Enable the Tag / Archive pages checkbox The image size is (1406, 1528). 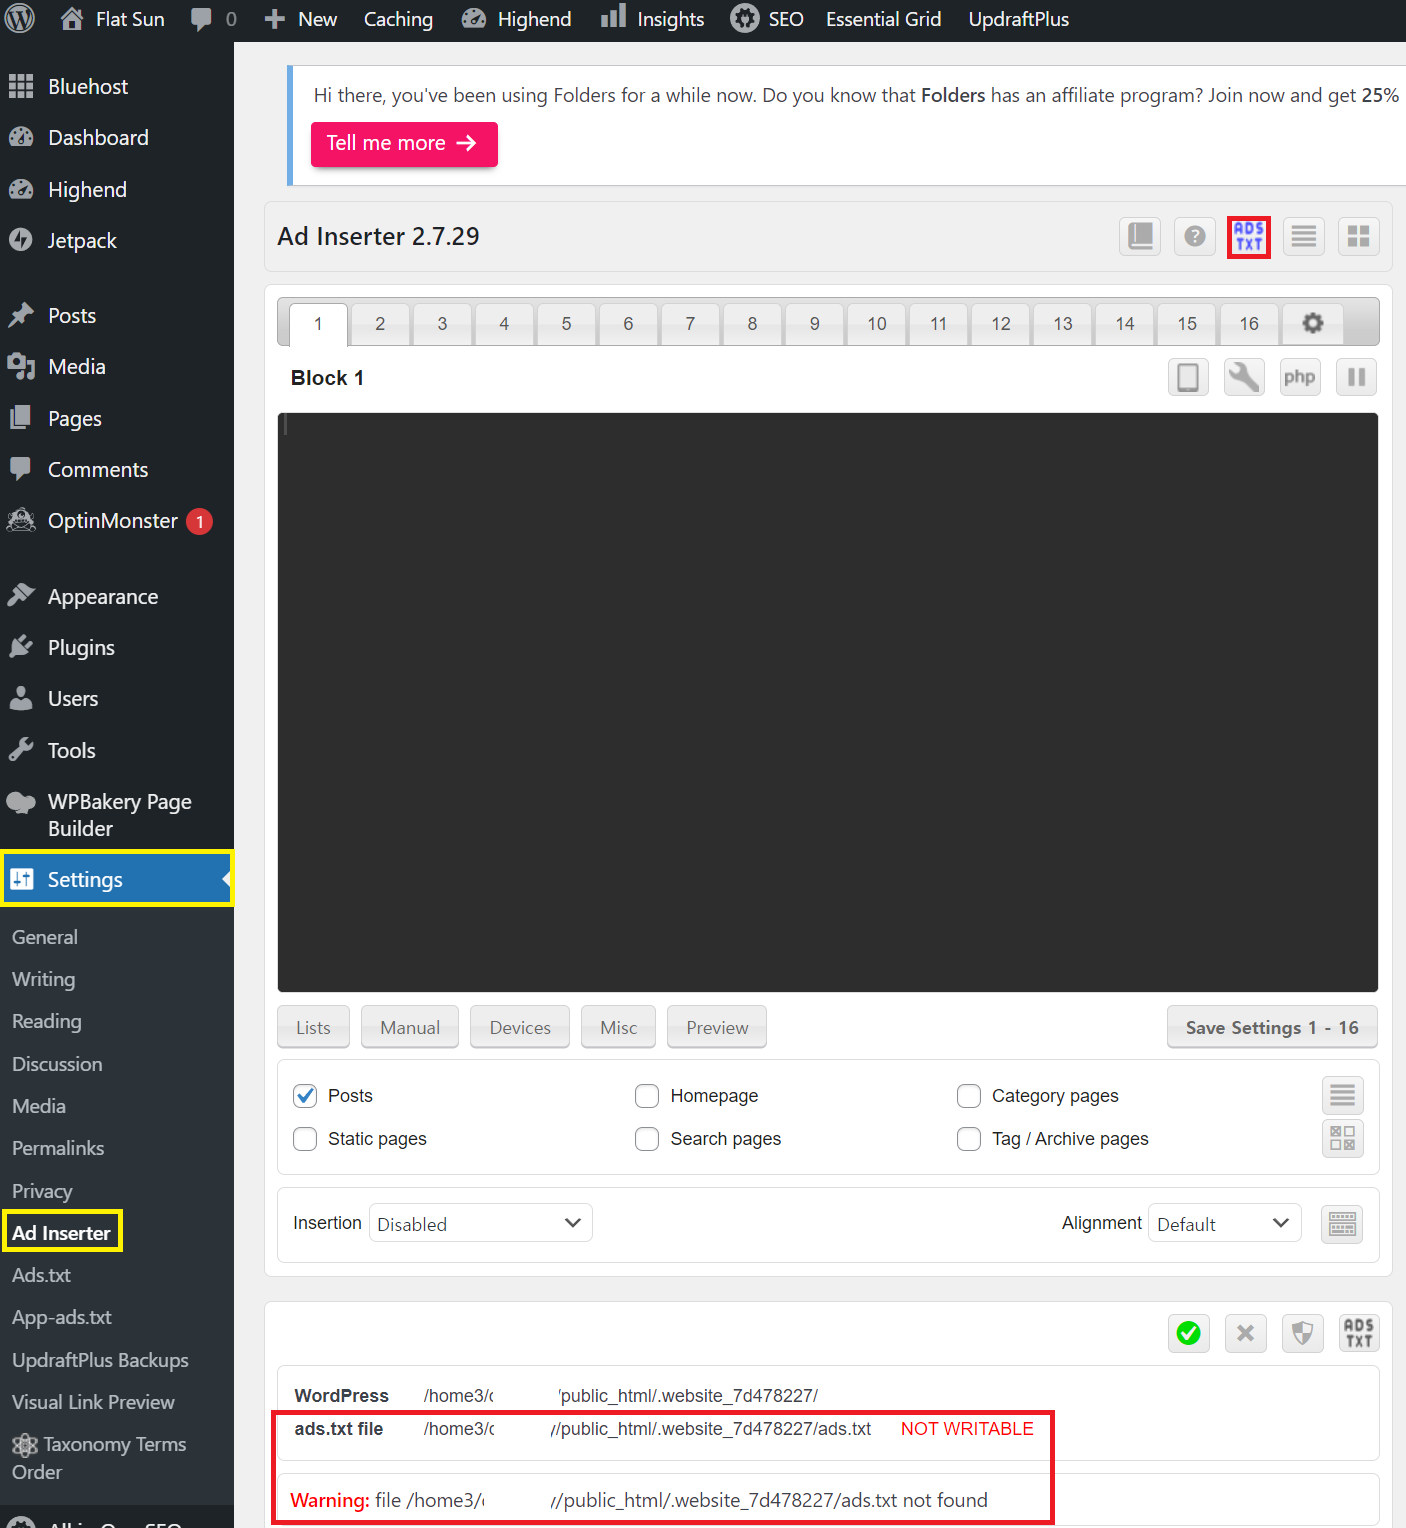(969, 1139)
